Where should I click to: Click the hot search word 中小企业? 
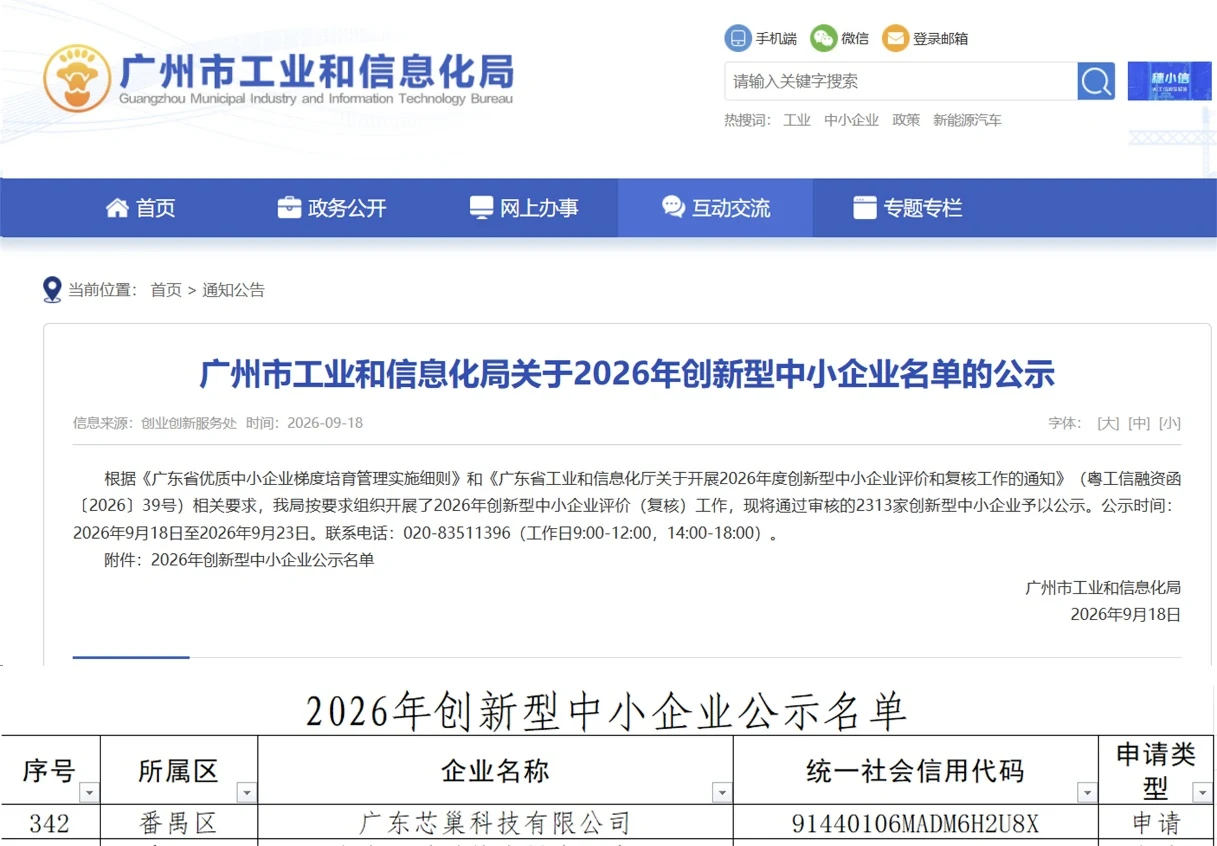[851, 120]
